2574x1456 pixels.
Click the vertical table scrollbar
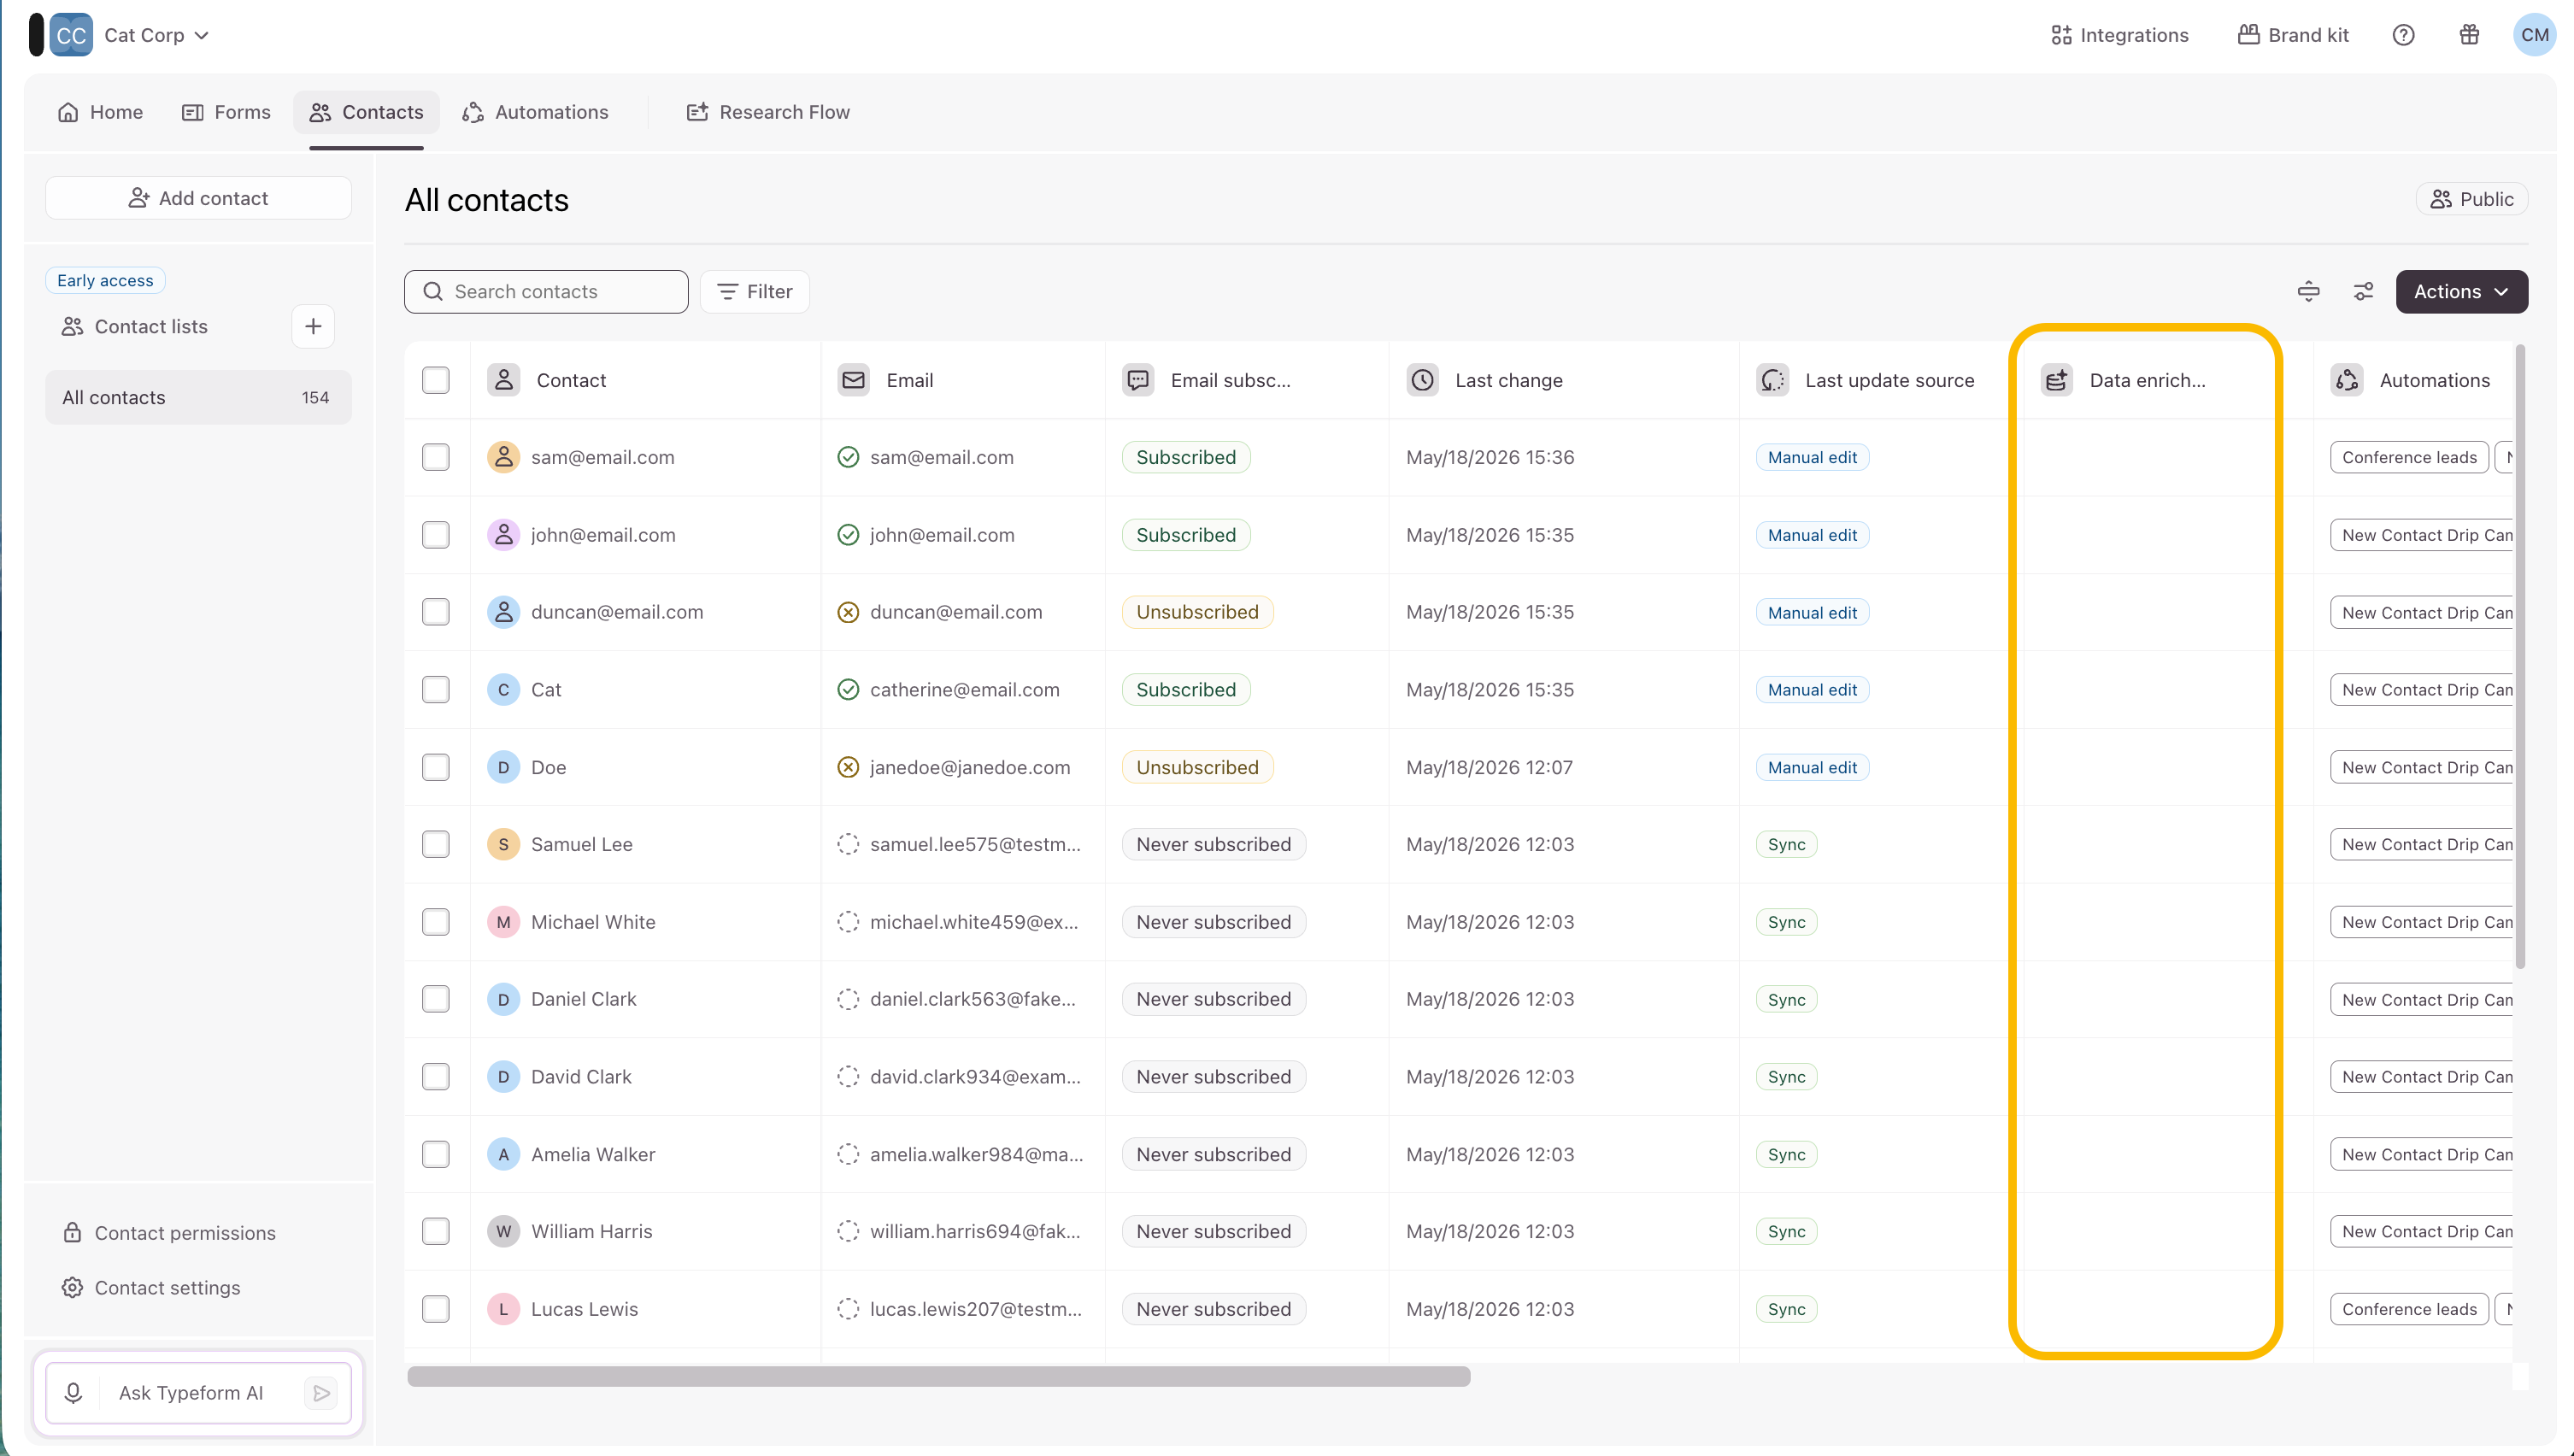(x=2520, y=656)
